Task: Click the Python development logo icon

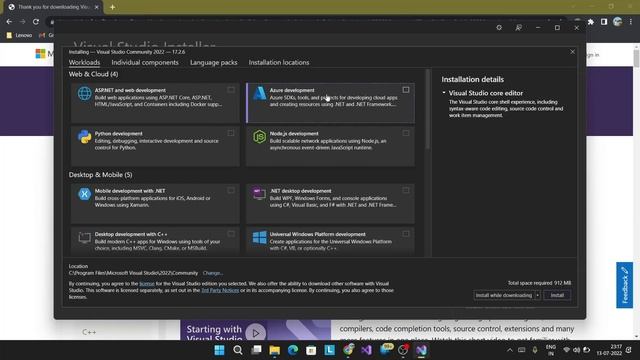Action: [84, 137]
